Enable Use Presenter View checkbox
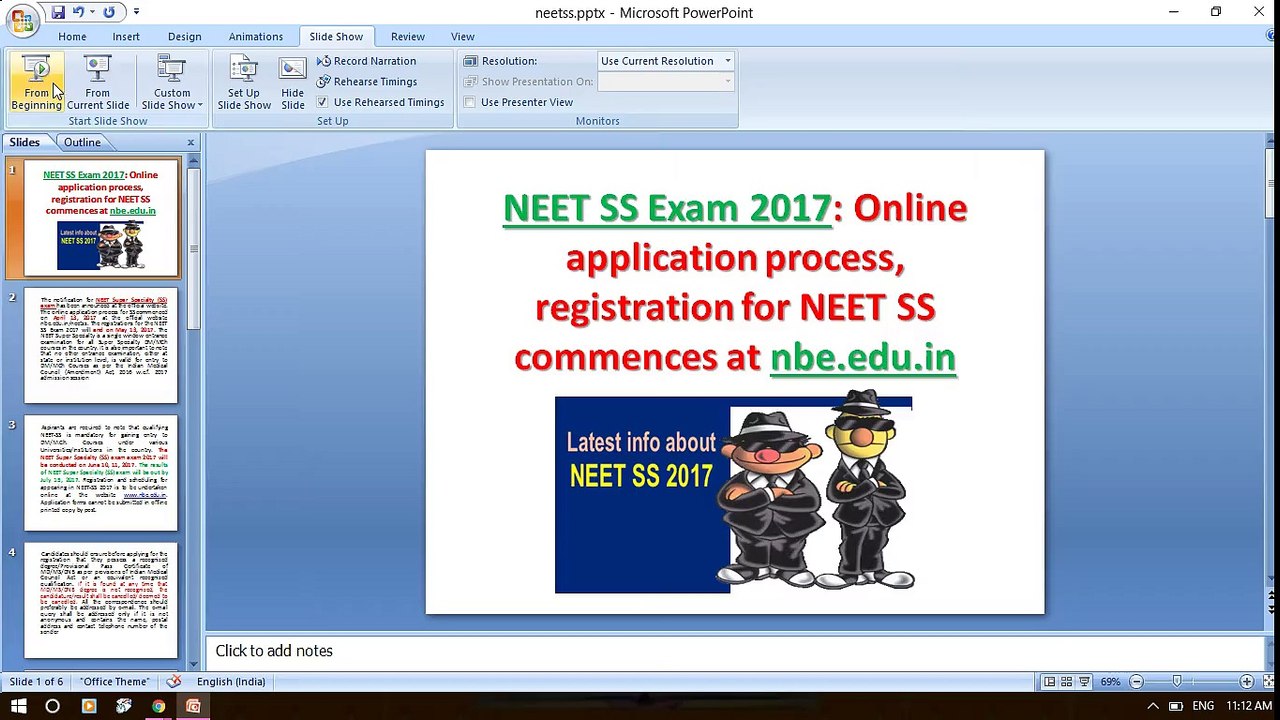The height and width of the screenshot is (720, 1280). (470, 102)
